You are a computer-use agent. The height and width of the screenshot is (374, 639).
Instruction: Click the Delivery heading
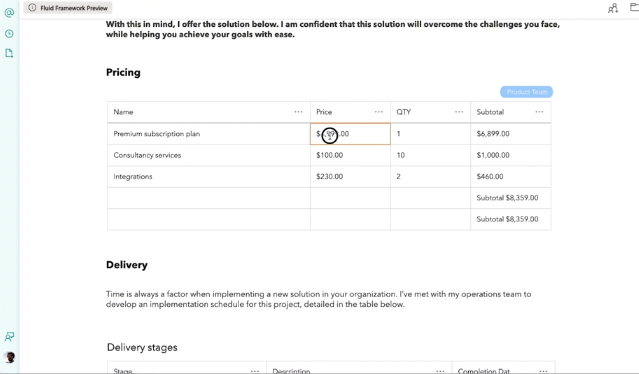[x=127, y=265]
